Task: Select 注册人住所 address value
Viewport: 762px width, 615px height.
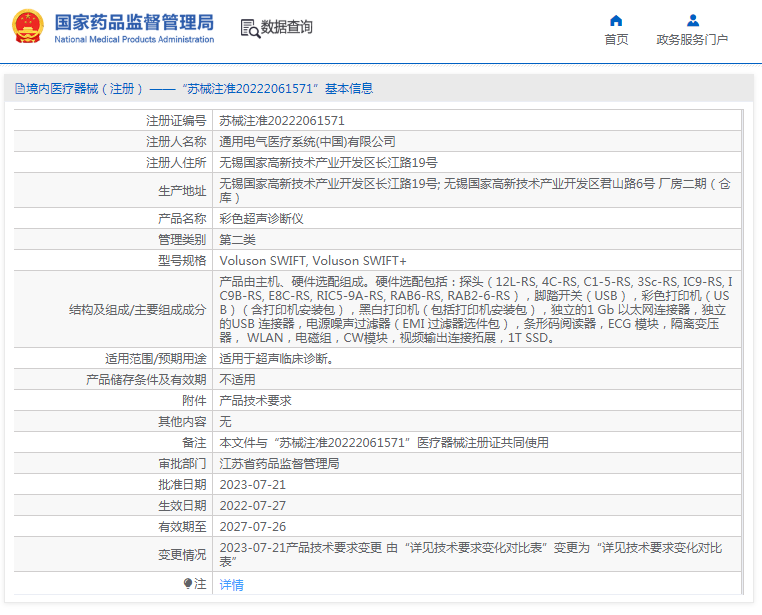Action: coord(328,162)
